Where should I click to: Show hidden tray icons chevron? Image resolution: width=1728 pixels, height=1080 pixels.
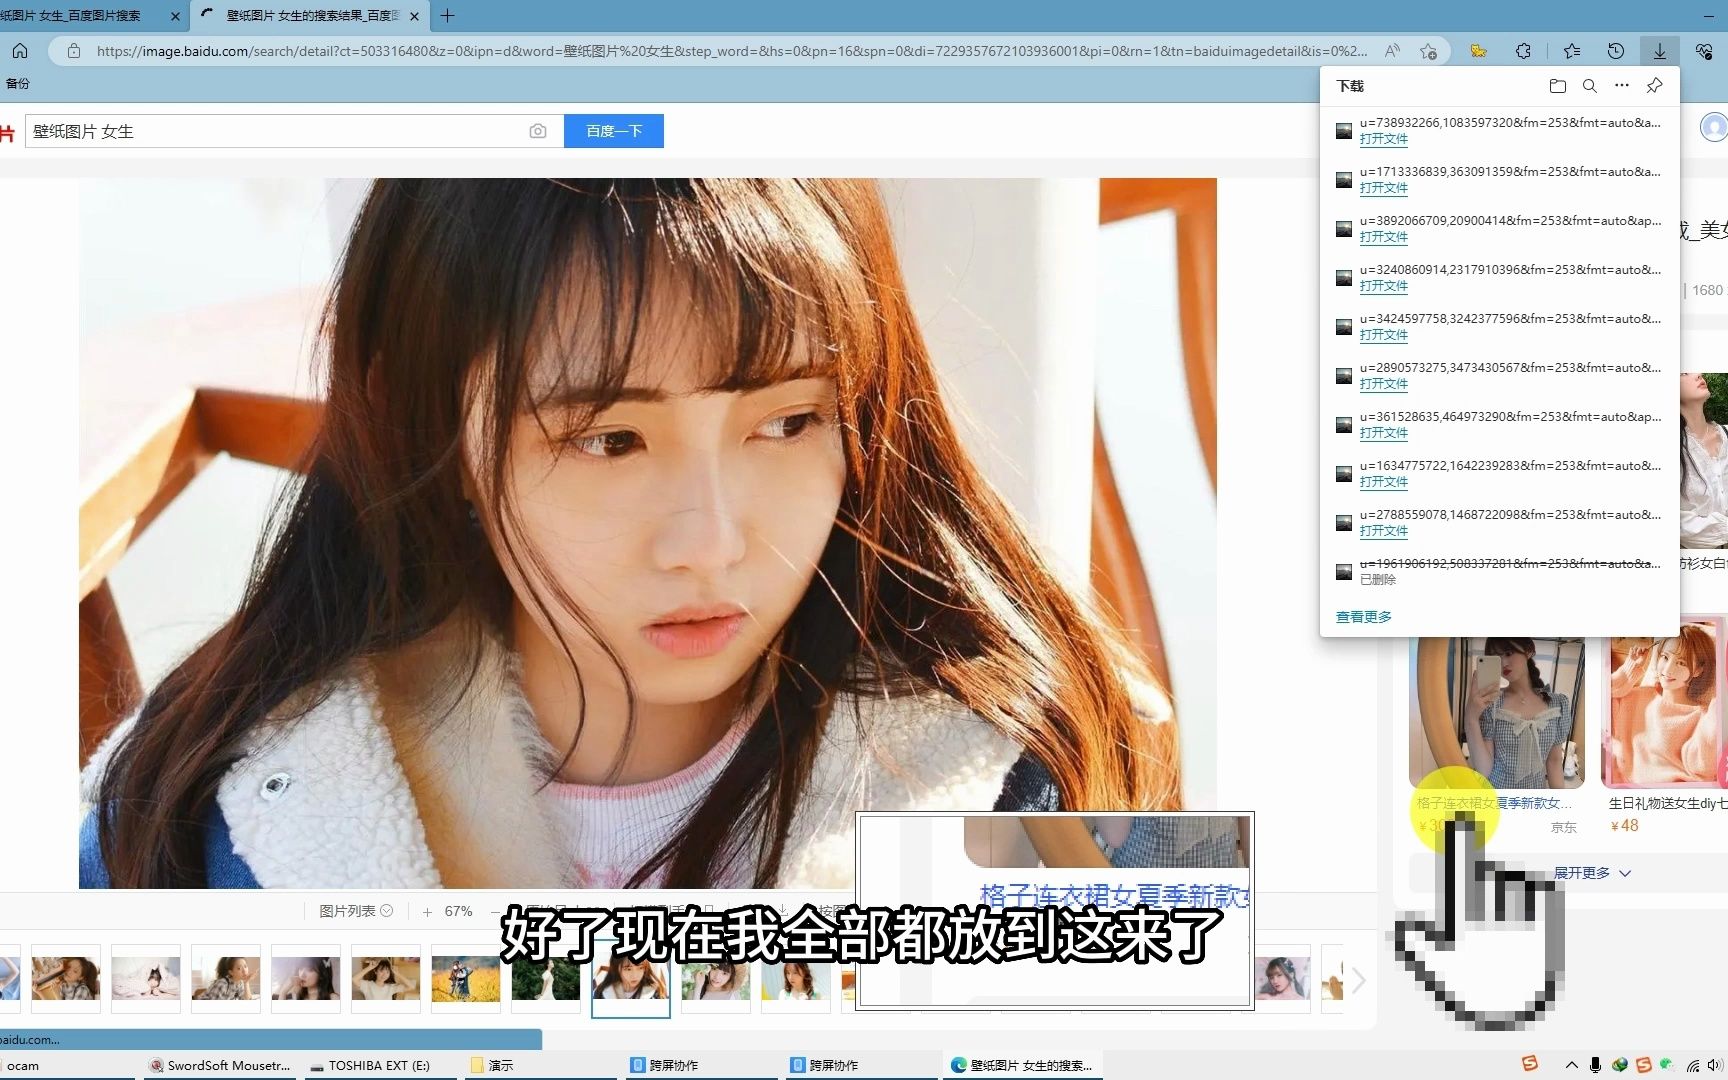point(1571,1066)
